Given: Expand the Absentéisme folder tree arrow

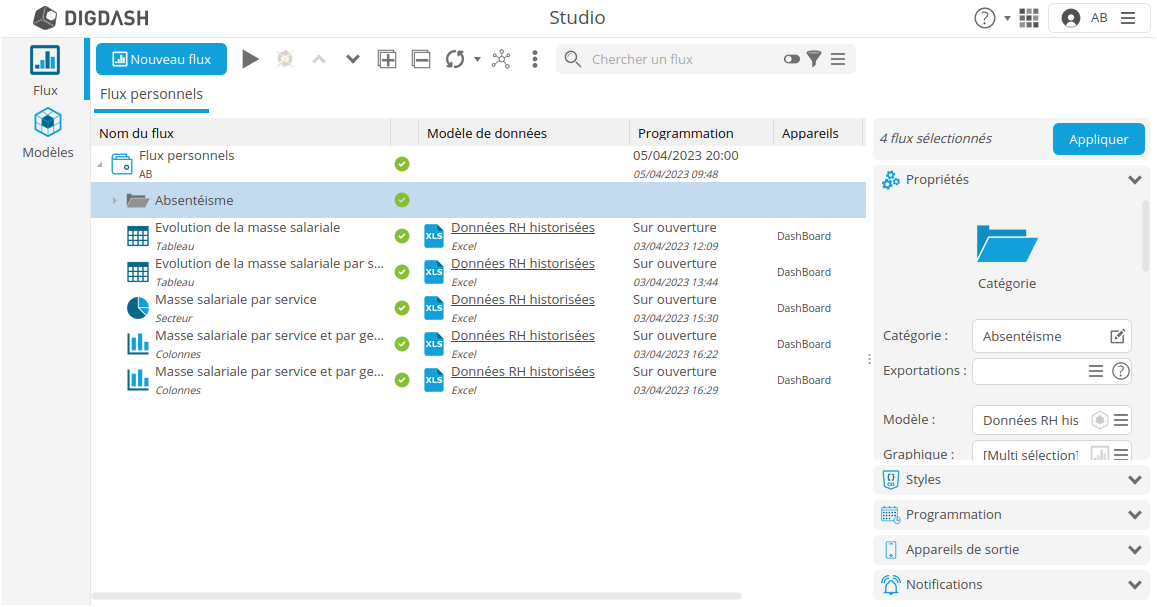Looking at the screenshot, I should coord(114,201).
